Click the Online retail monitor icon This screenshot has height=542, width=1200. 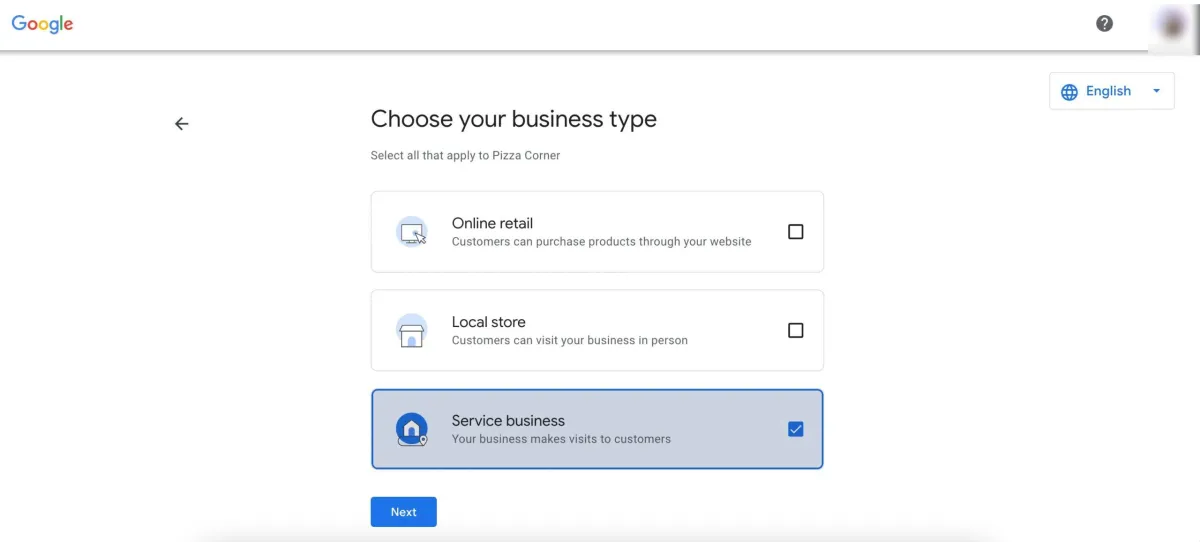[x=412, y=232]
